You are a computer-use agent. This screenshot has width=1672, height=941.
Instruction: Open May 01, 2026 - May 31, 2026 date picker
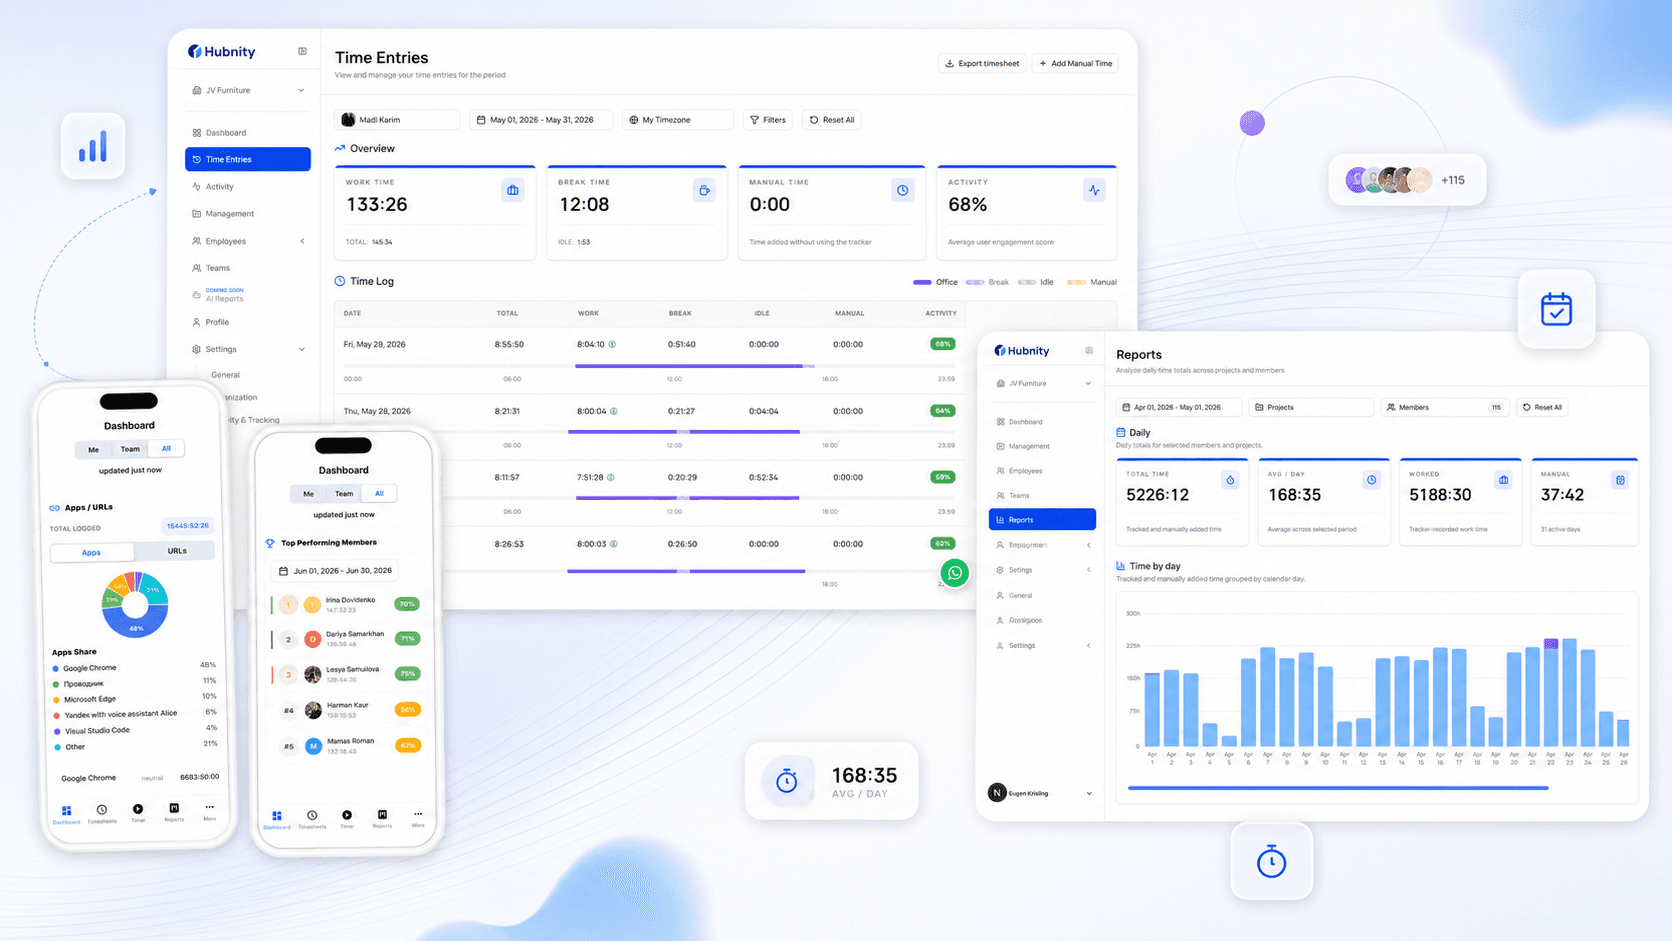pyautogui.click(x=541, y=120)
